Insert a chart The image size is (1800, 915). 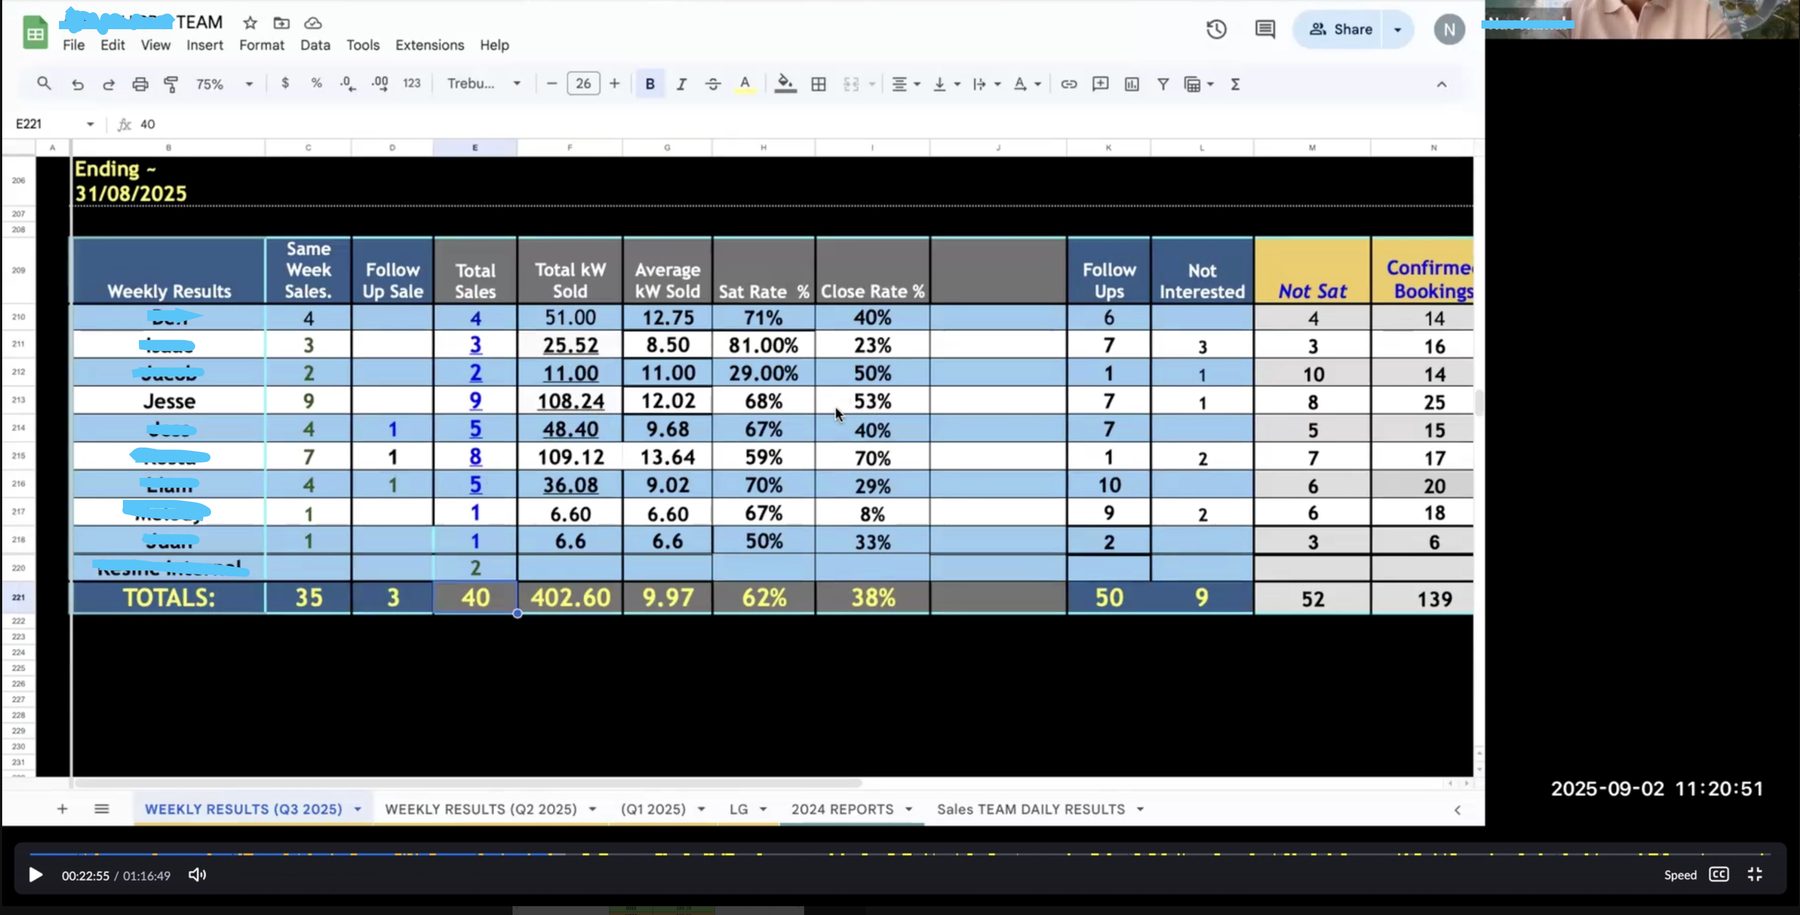click(x=1132, y=84)
